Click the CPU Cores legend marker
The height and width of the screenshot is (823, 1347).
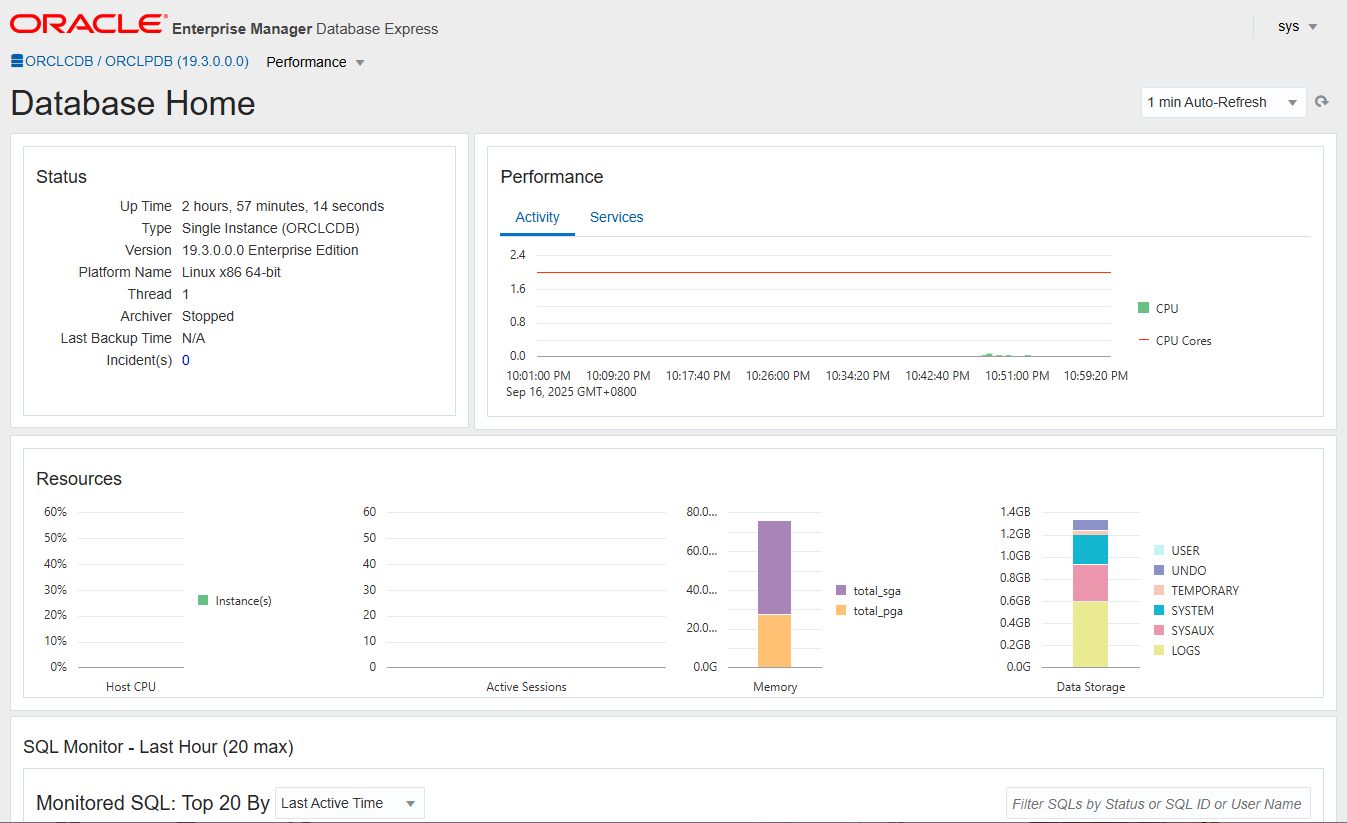[x=1146, y=340]
